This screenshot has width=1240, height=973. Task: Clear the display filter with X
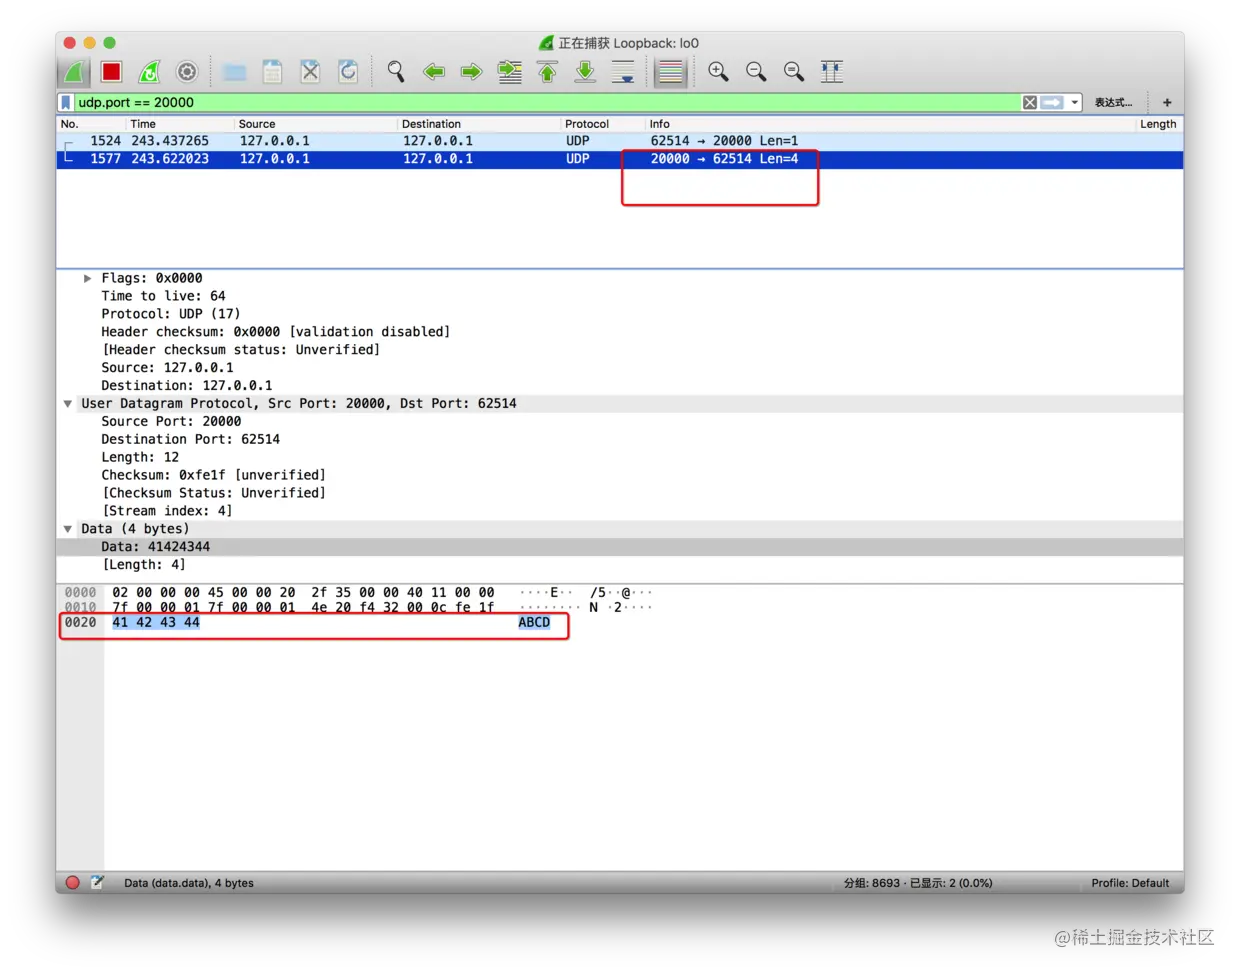pos(1029,103)
